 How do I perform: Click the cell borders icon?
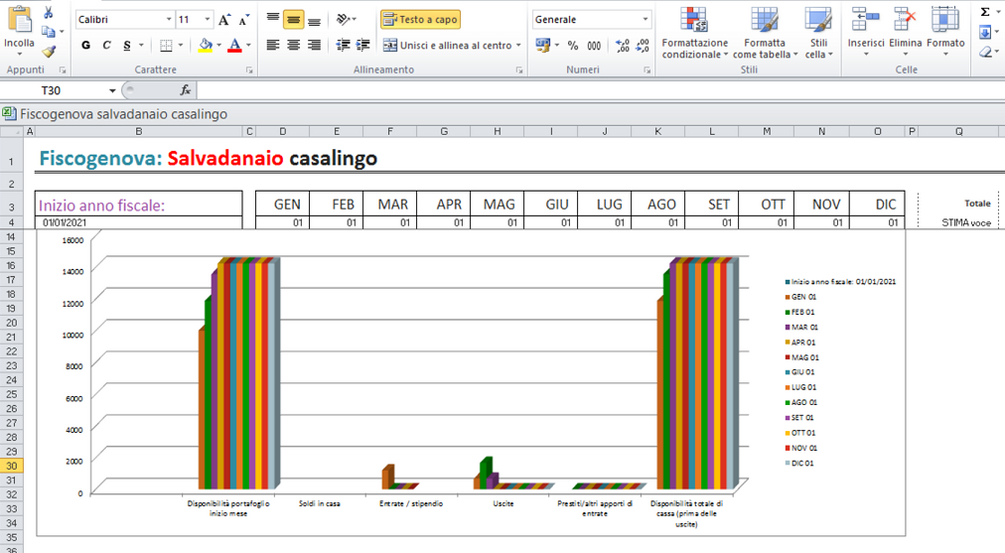click(166, 45)
